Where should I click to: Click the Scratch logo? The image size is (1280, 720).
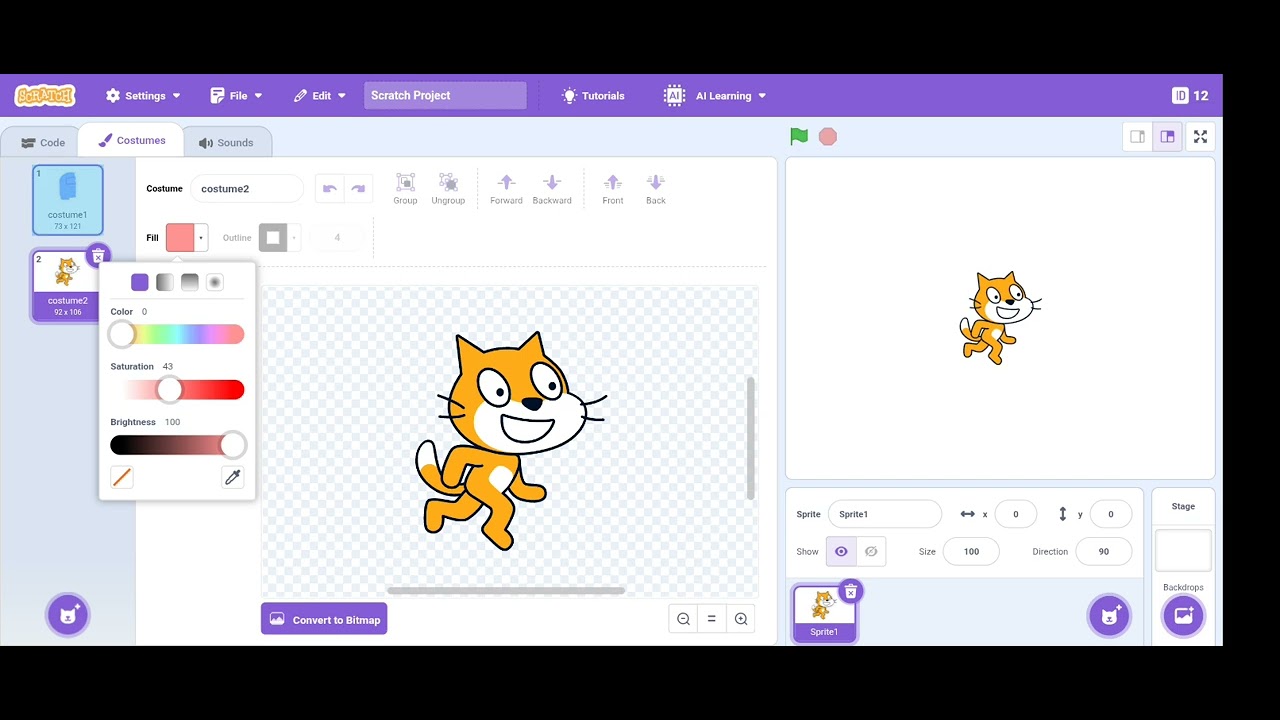click(x=45, y=96)
